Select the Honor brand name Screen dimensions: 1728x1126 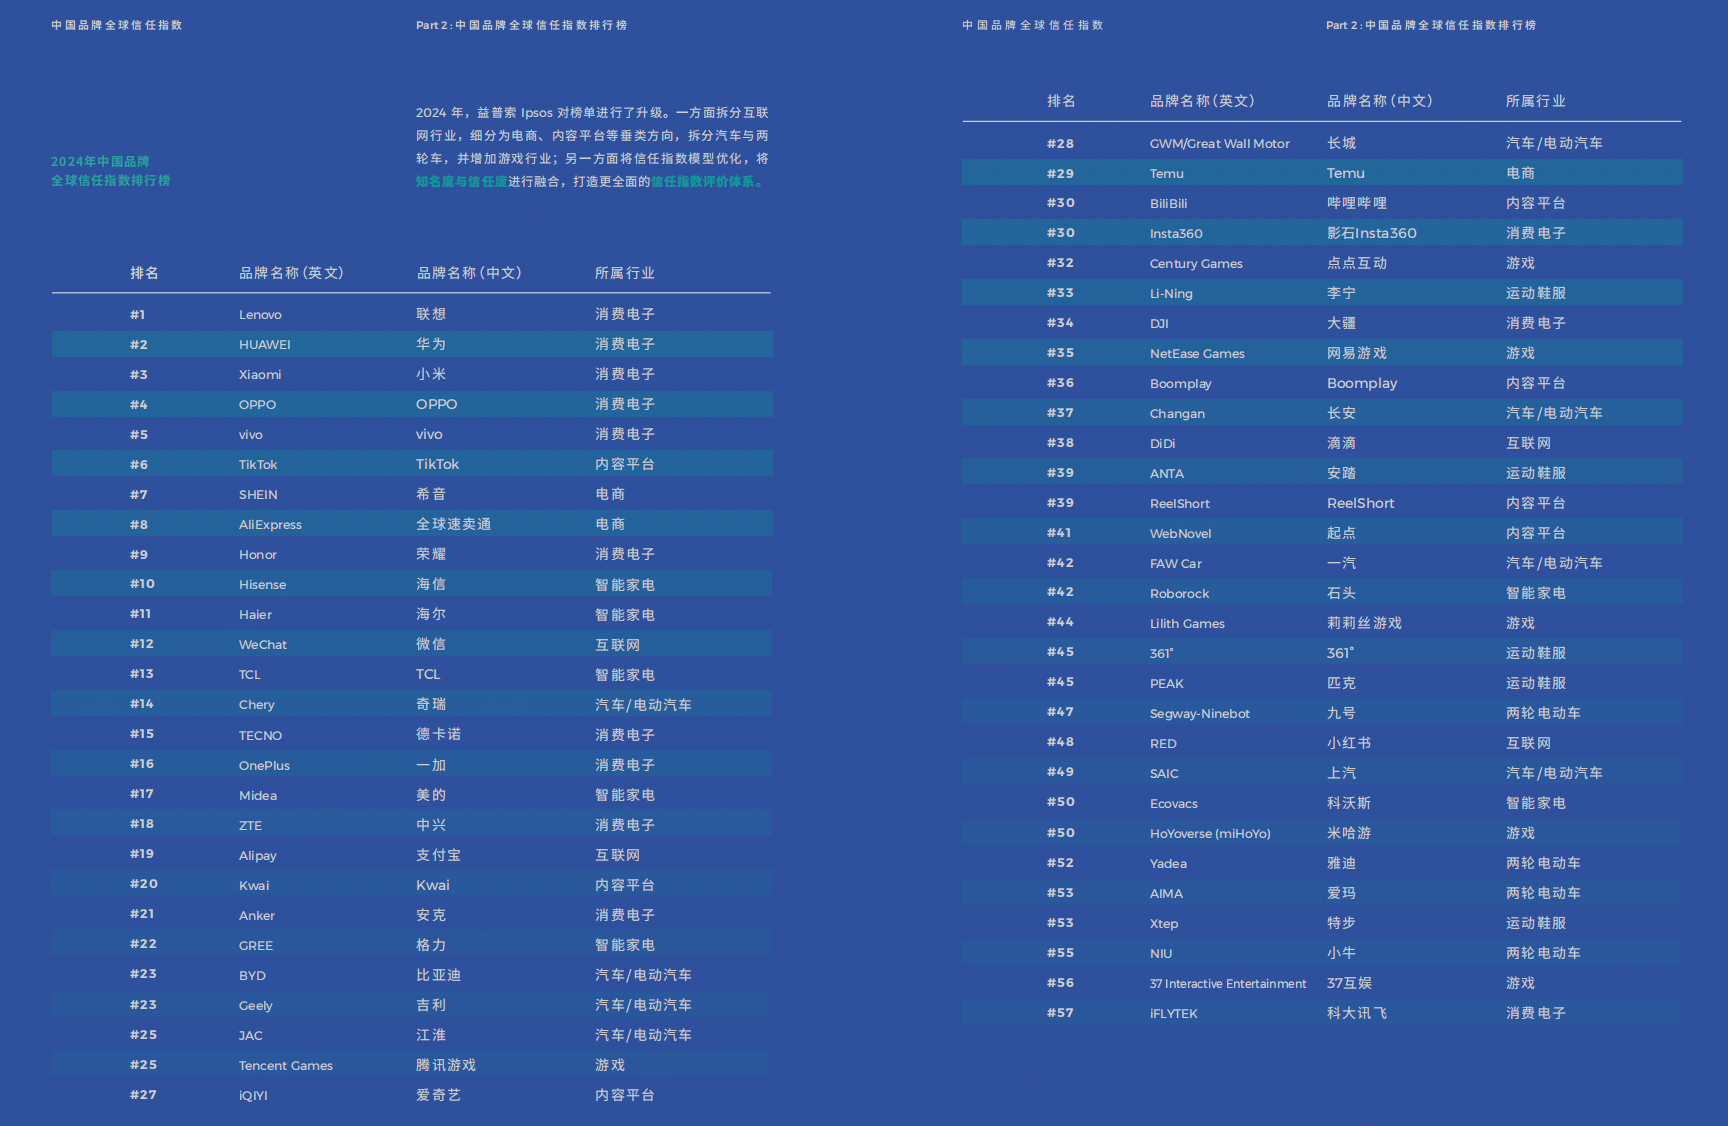tap(258, 555)
